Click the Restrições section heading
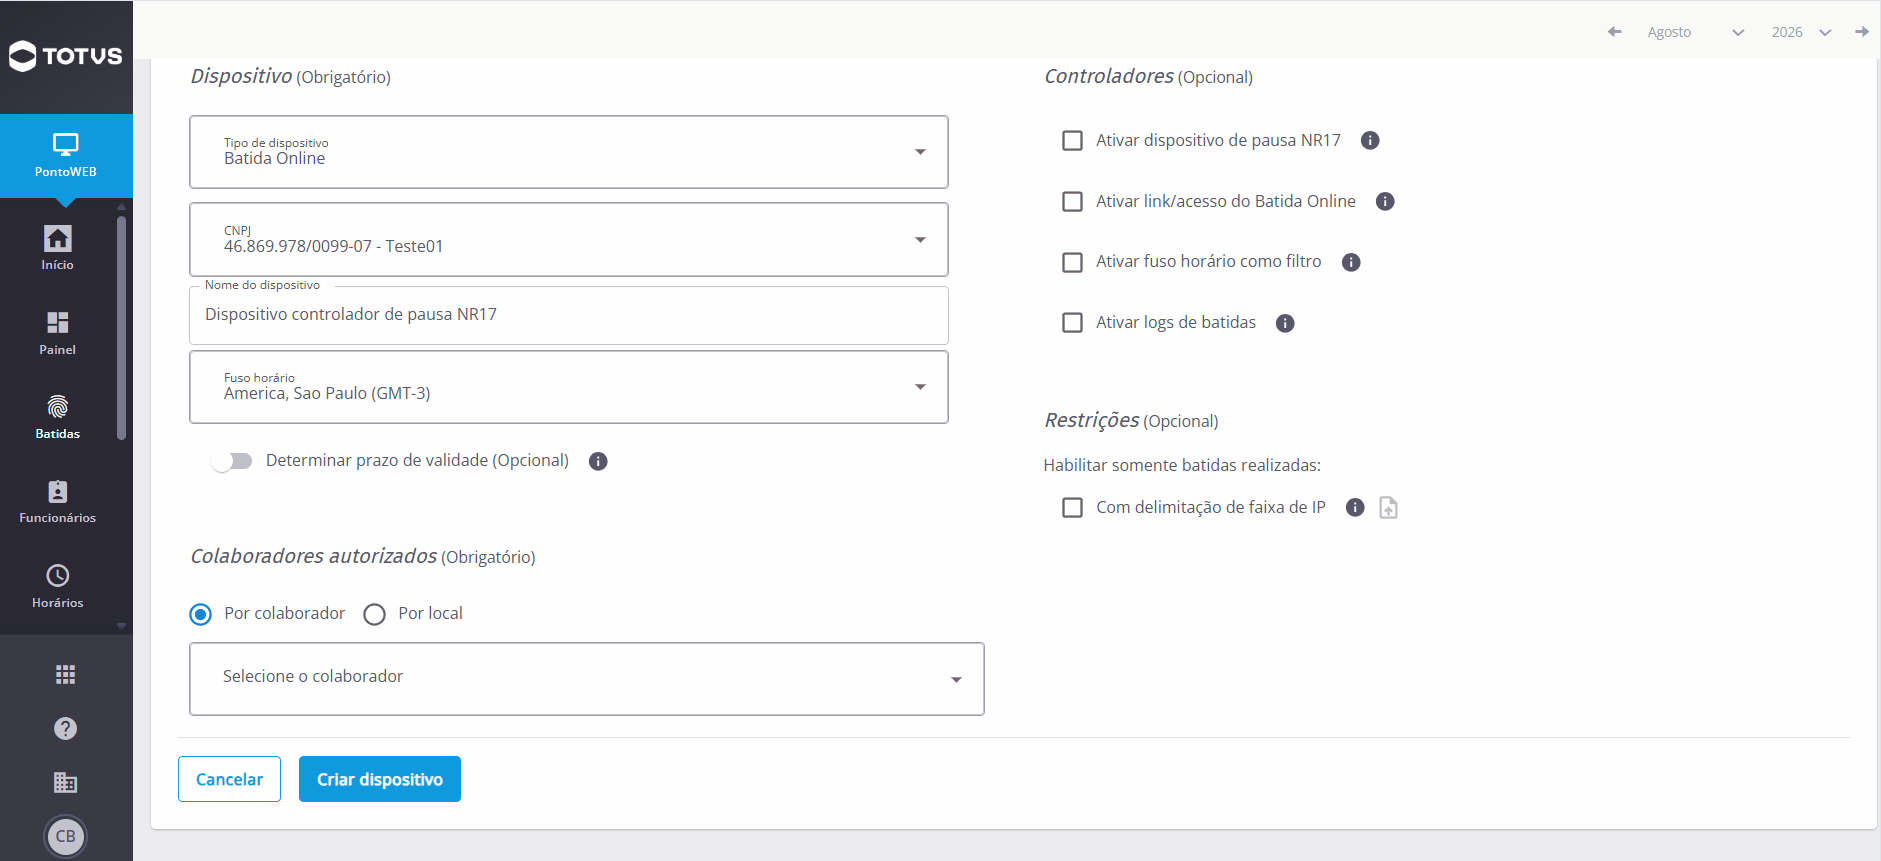 (1092, 420)
